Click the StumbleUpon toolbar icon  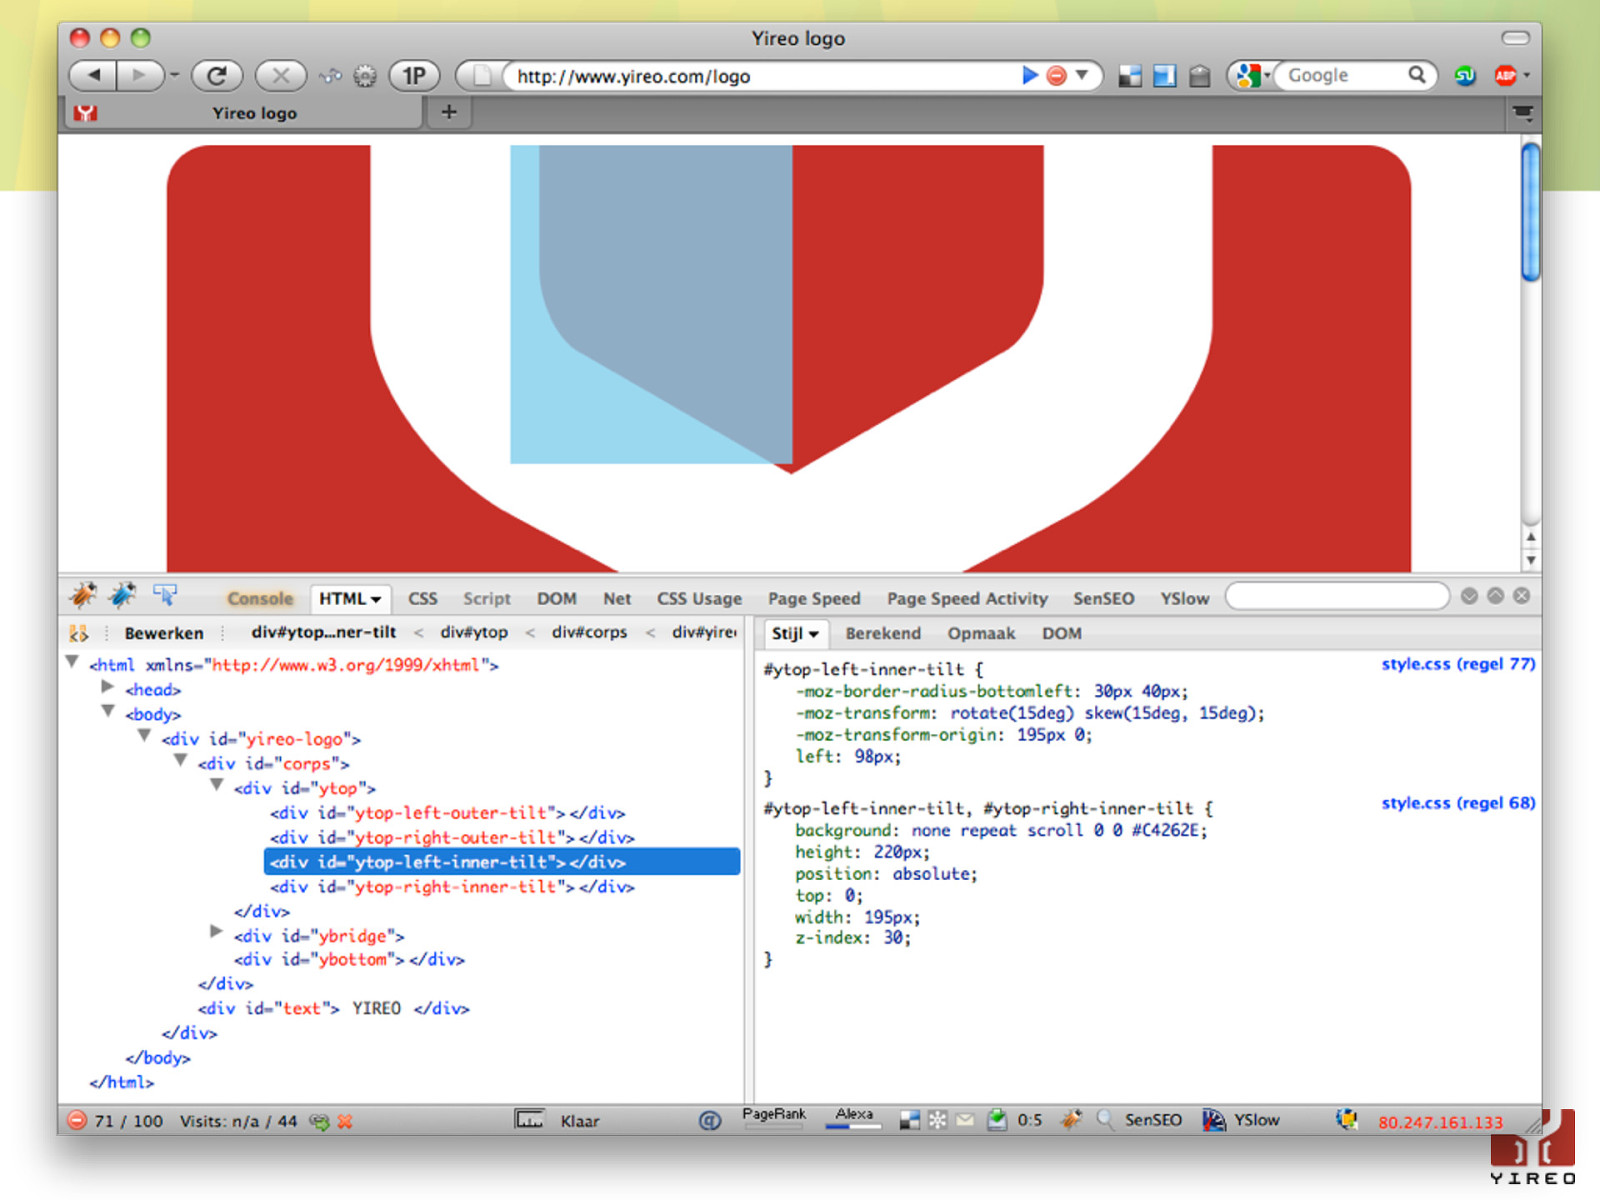(1465, 76)
